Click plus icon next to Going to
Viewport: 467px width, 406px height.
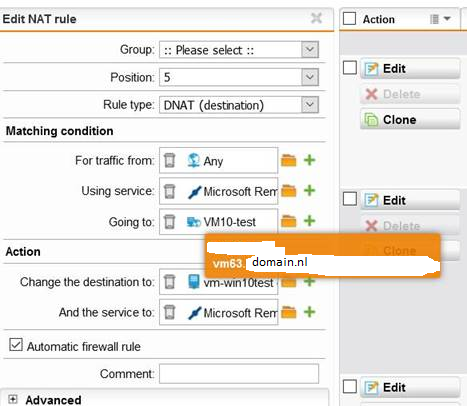pos(310,221)
